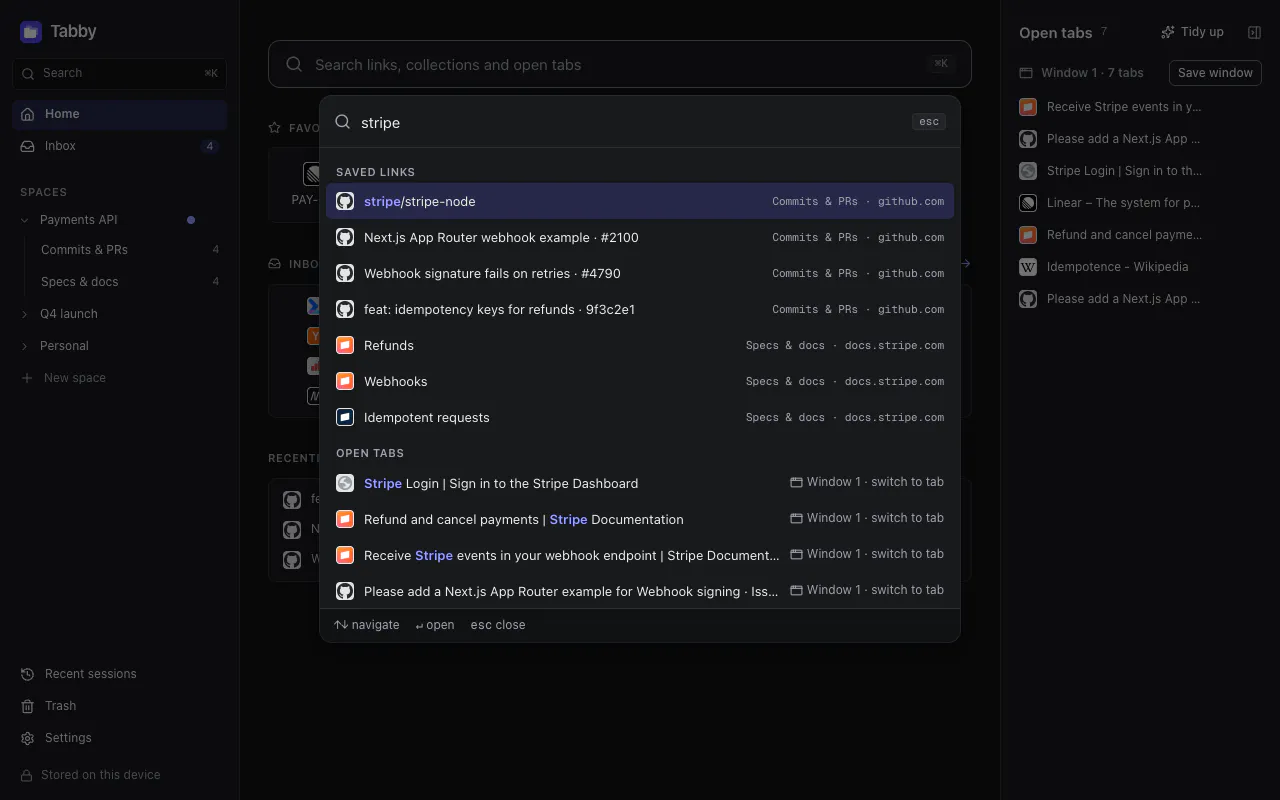Open Settings via the gear icon
Screen dimensions: 1280x800
[28, 738]
